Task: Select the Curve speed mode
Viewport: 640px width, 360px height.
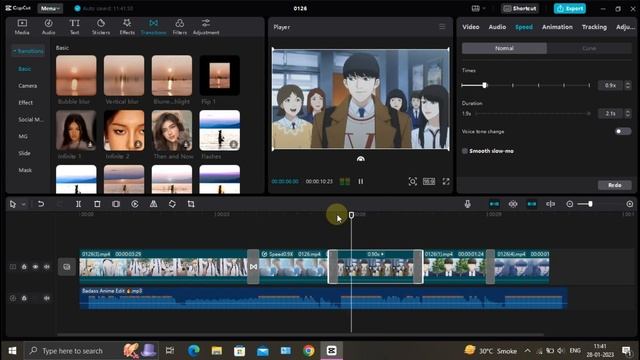Action: 589,48
